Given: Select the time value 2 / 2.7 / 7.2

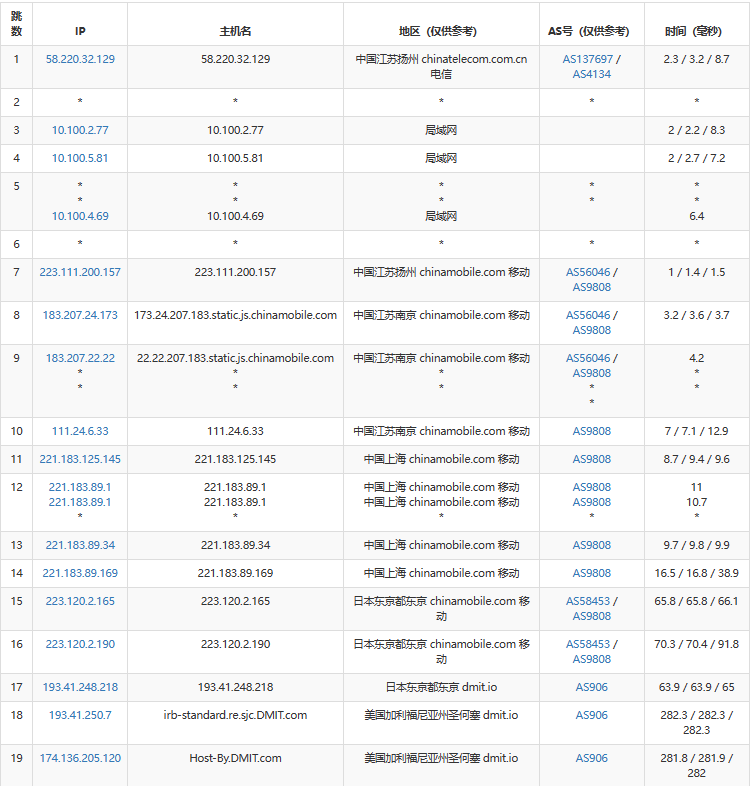Looking at the screenshot, I should coord(696,158).
